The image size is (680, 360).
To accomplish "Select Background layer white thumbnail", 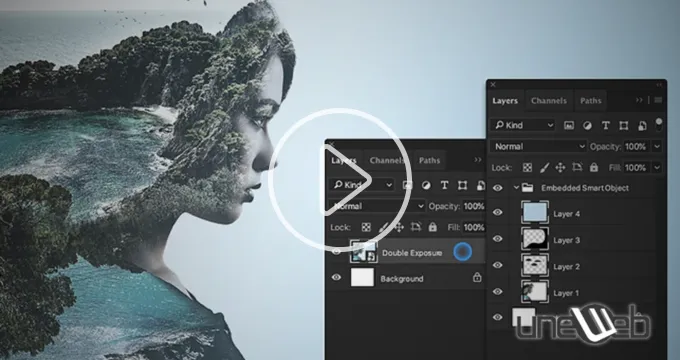I will (x=362, y=278).
